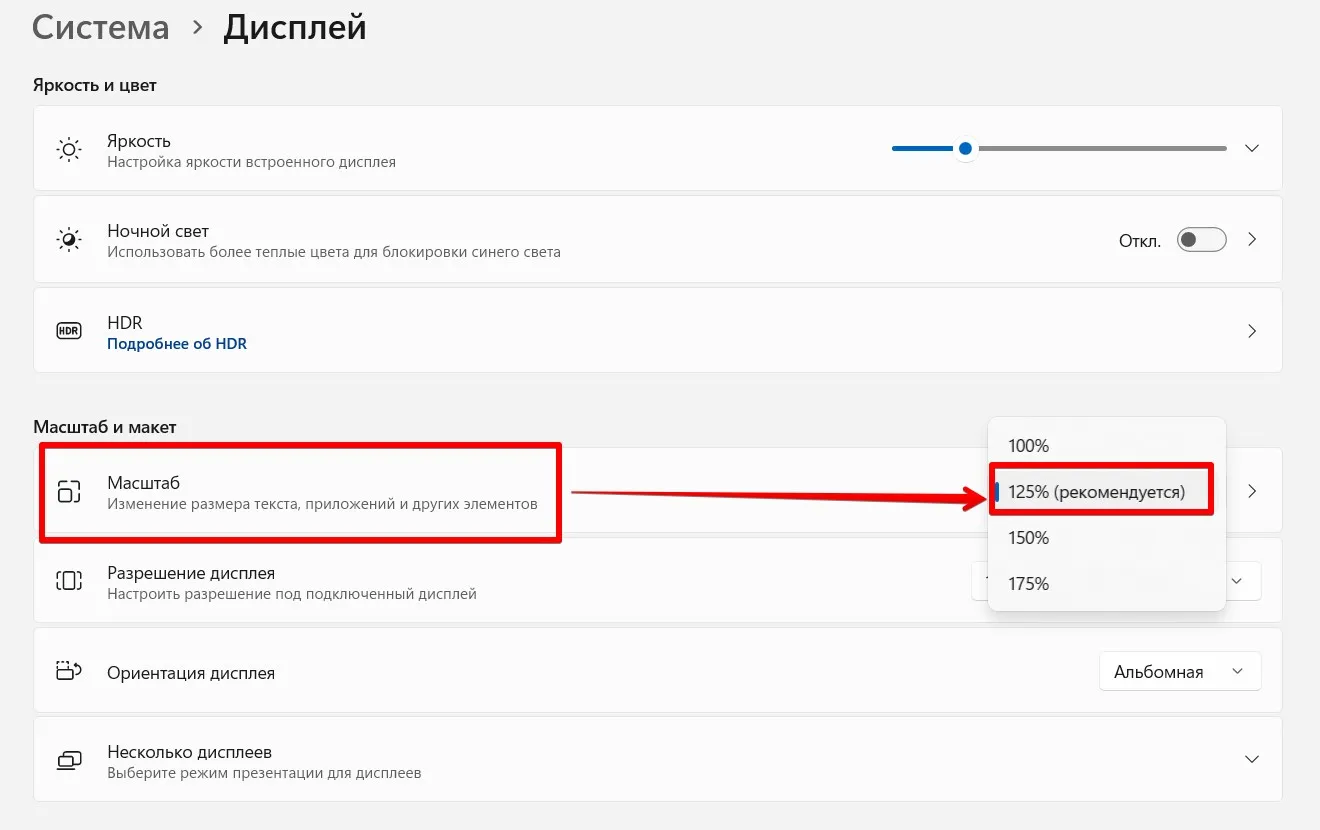This screenshot has width=1320, height=830.
Task: Select 175% scale option
Action: point(1106,584)
